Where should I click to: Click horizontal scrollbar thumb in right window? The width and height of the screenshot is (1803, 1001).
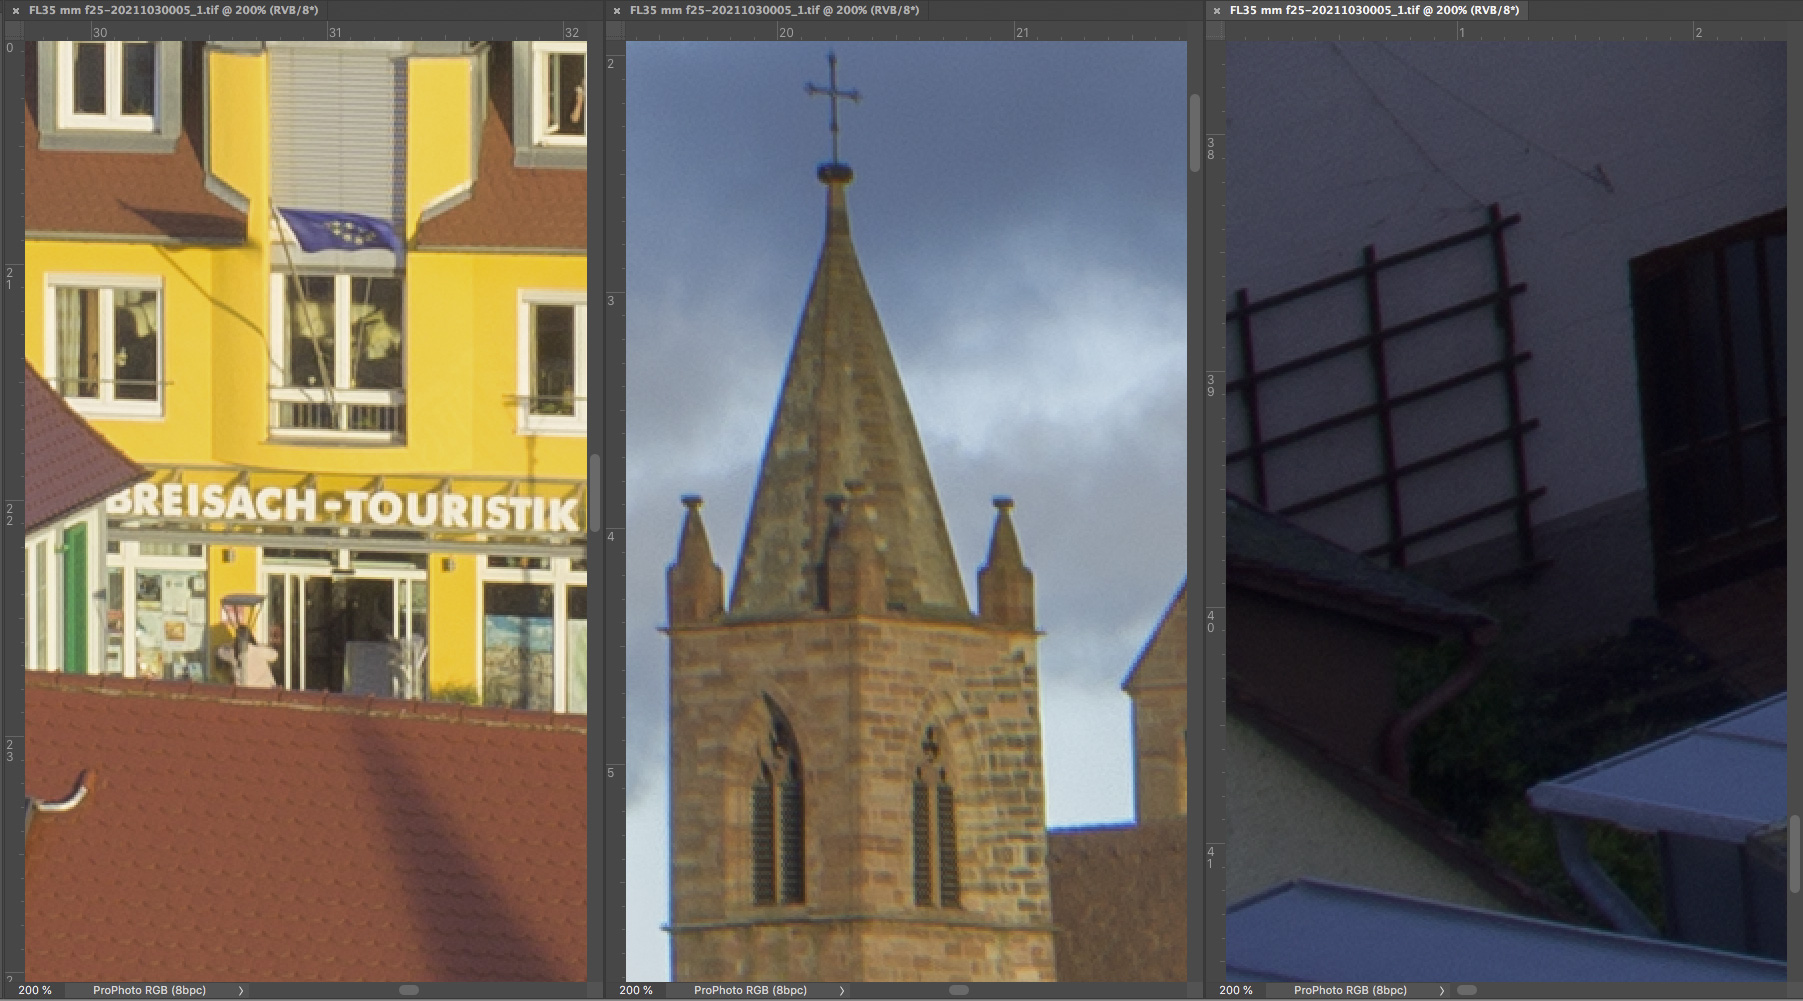click(1467, 990)
